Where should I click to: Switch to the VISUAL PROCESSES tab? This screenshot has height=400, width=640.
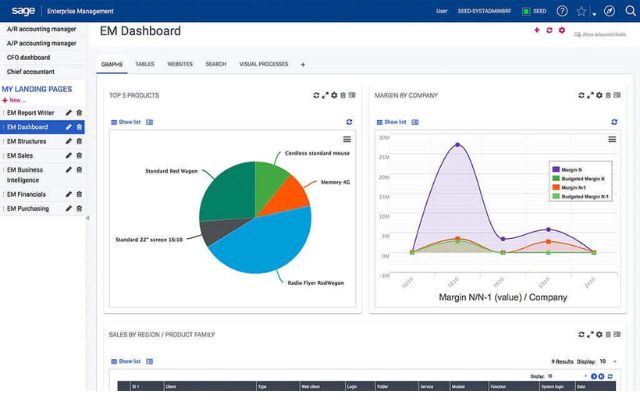pos(264,64)
